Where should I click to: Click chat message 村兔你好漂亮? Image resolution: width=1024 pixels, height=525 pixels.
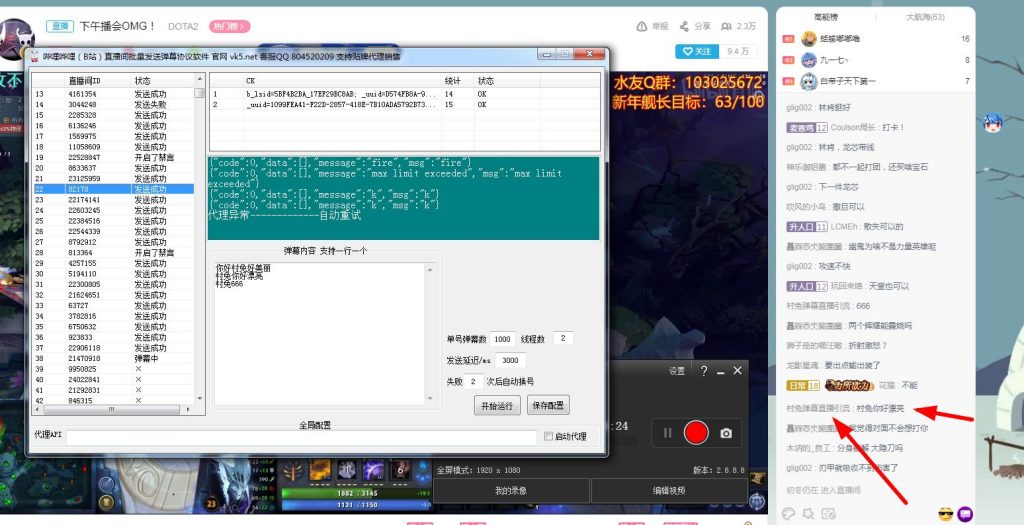pos(881,409)
